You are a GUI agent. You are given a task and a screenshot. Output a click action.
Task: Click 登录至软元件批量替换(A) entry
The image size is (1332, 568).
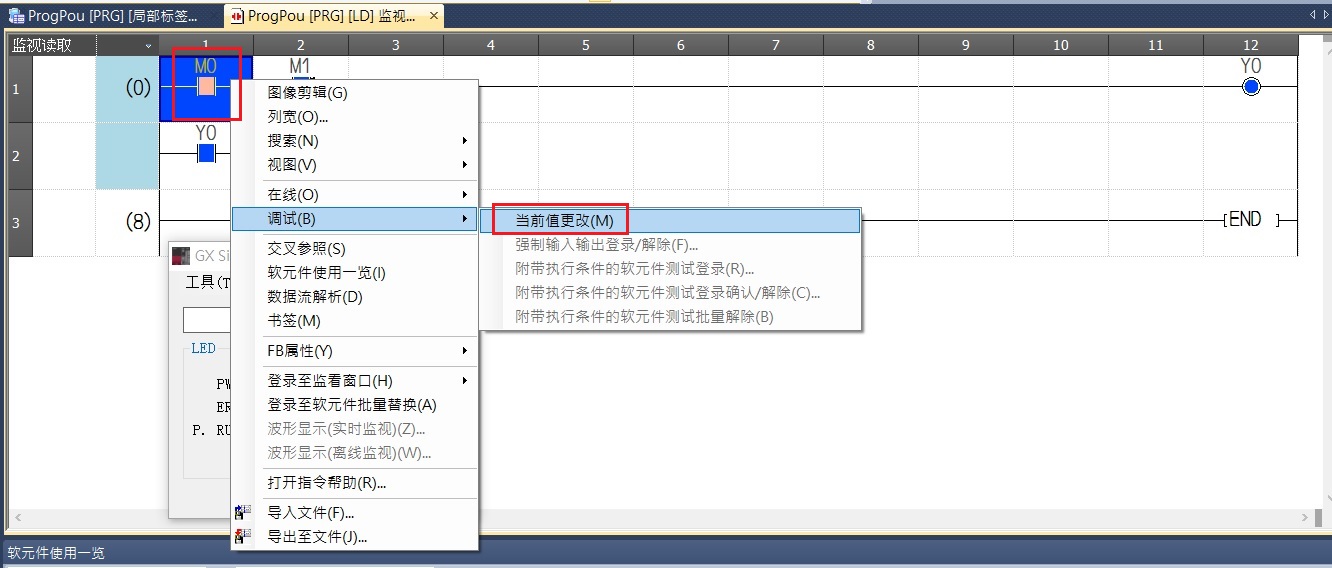coord(351,405)
